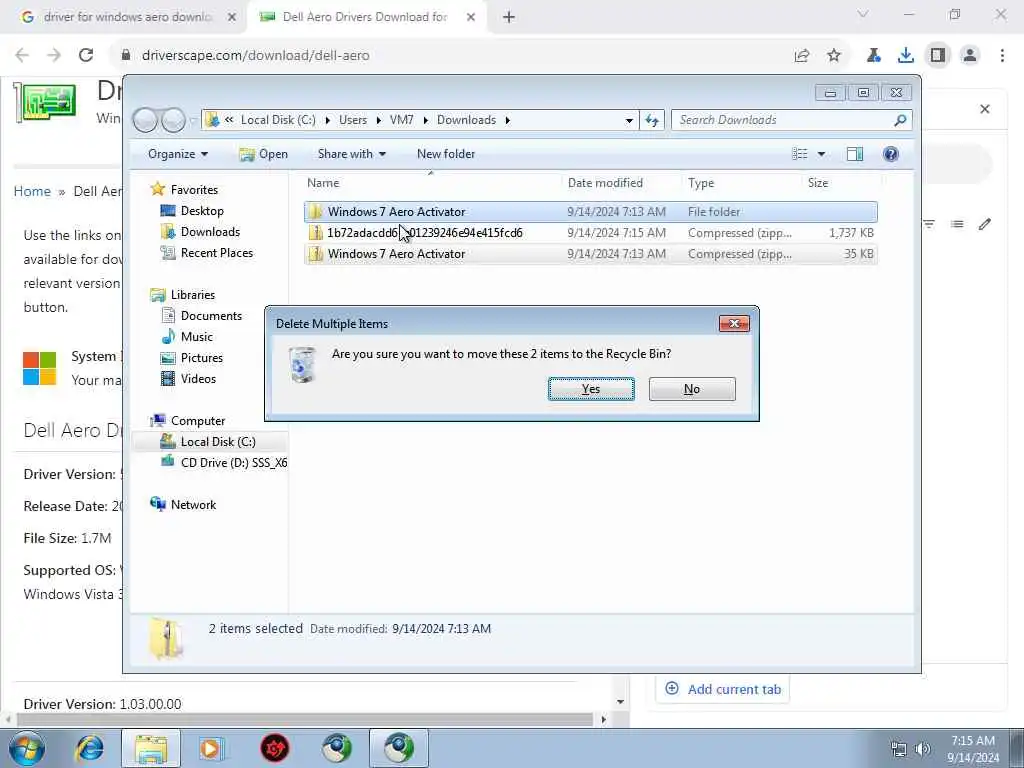Click the edit pencil icon in side panel
1024x768 pixels.
coord(985,225)
